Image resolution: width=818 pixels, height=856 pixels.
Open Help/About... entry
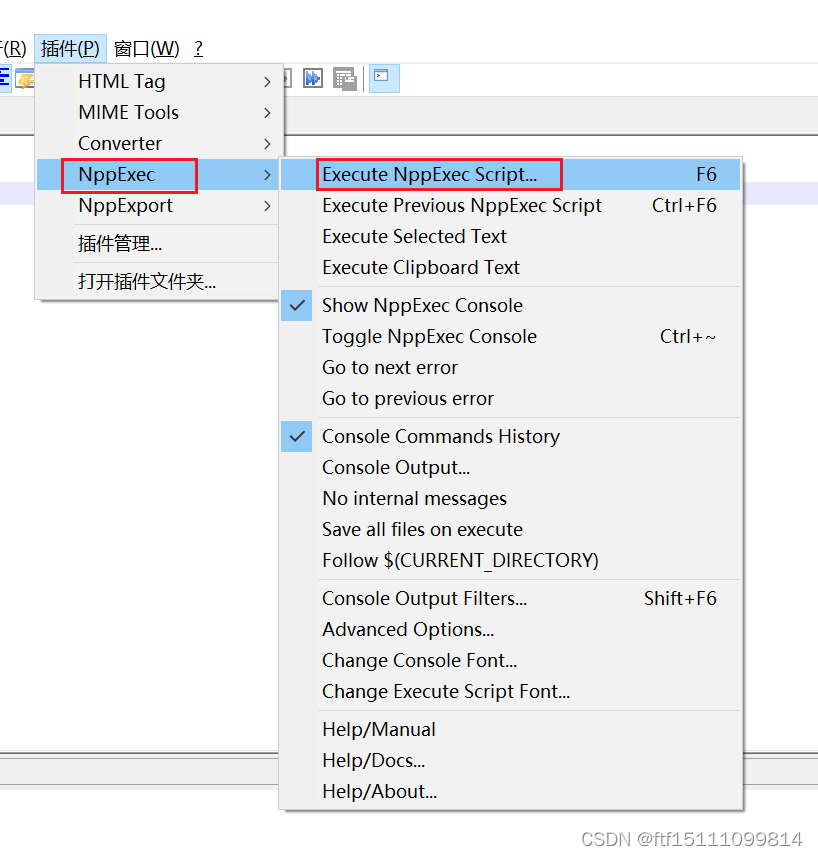(x=510, y=792)
